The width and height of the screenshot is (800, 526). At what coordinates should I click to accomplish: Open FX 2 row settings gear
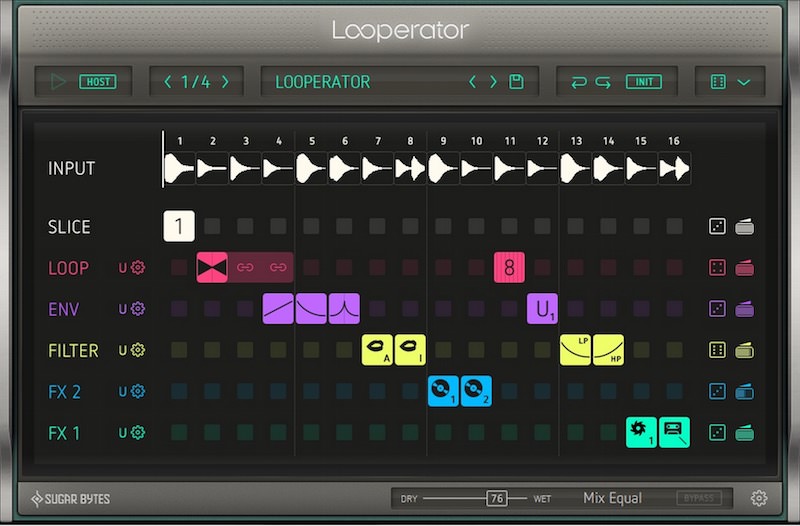point(138,391)
